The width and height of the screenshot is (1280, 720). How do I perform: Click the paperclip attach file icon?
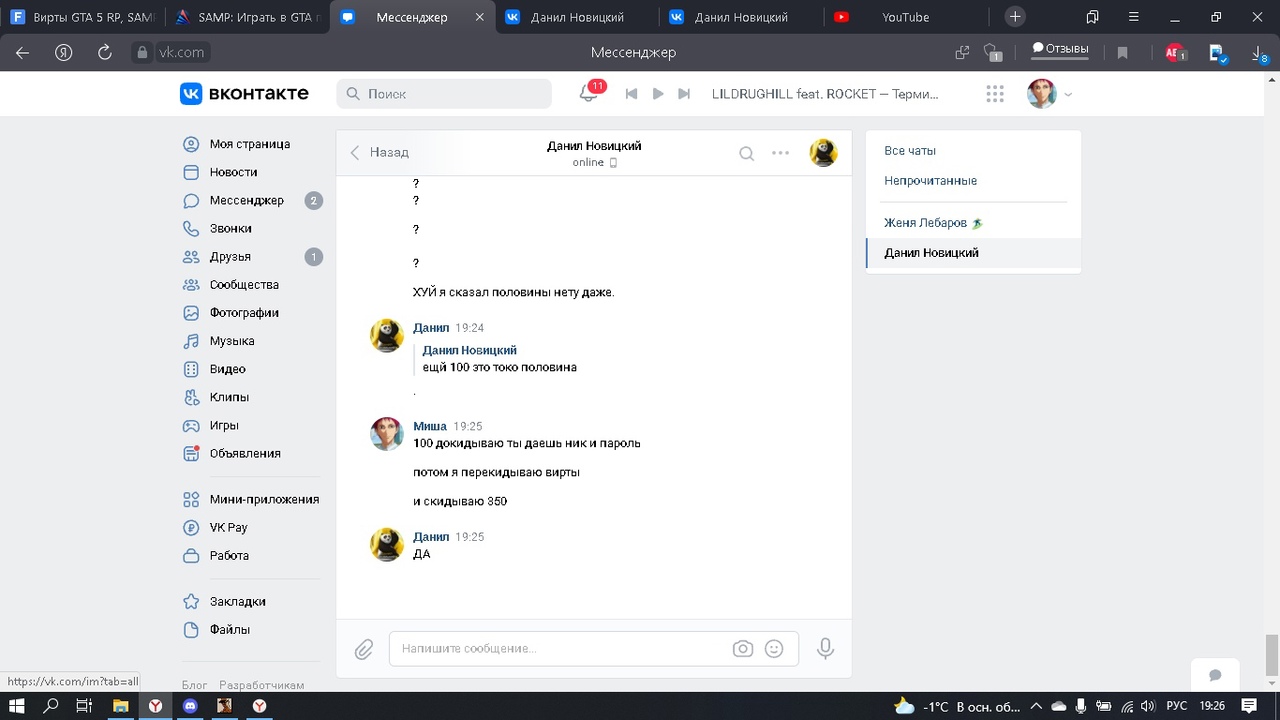(364, 649)
